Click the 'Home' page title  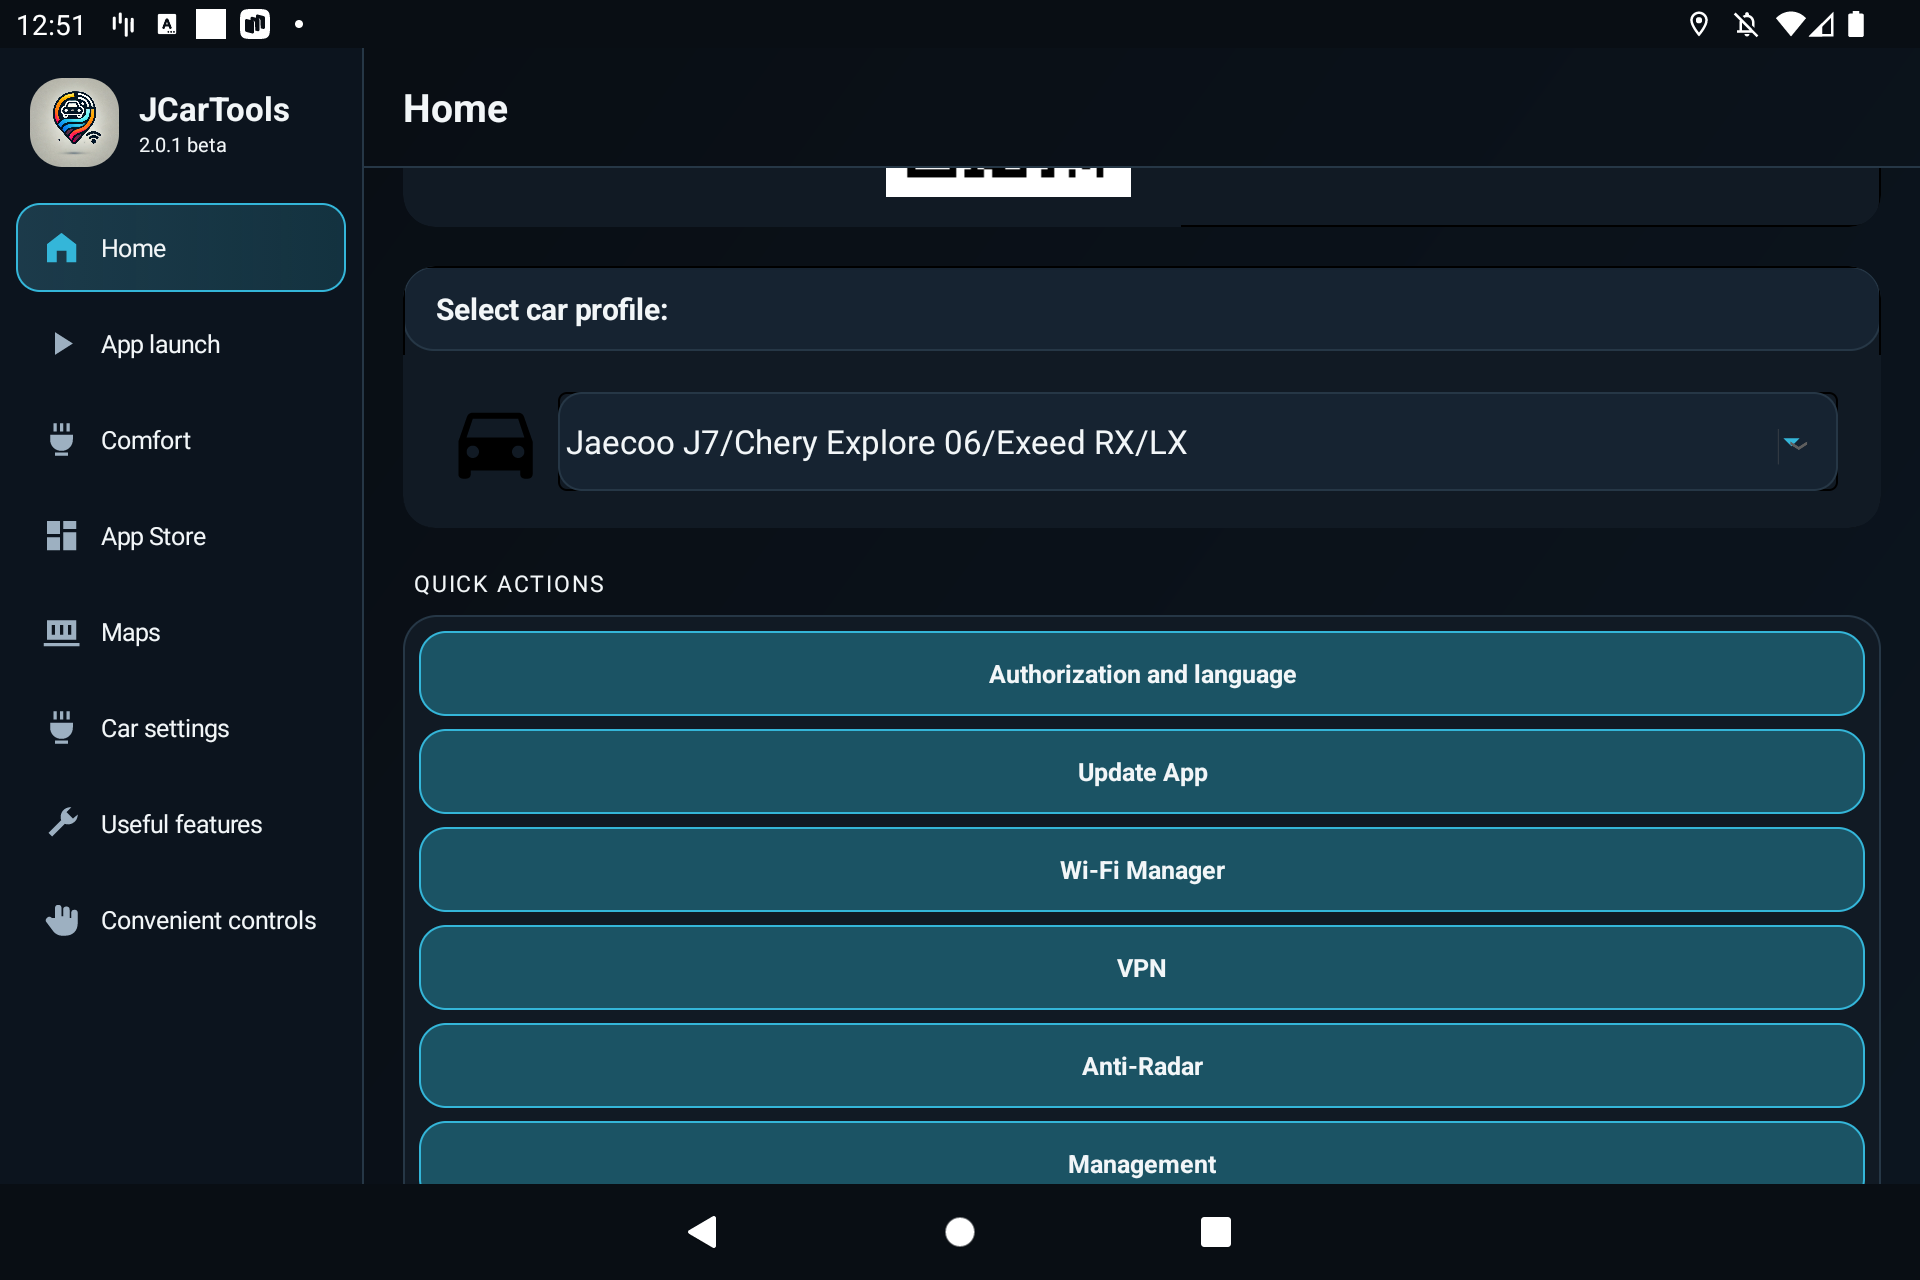tap(455, 109)
